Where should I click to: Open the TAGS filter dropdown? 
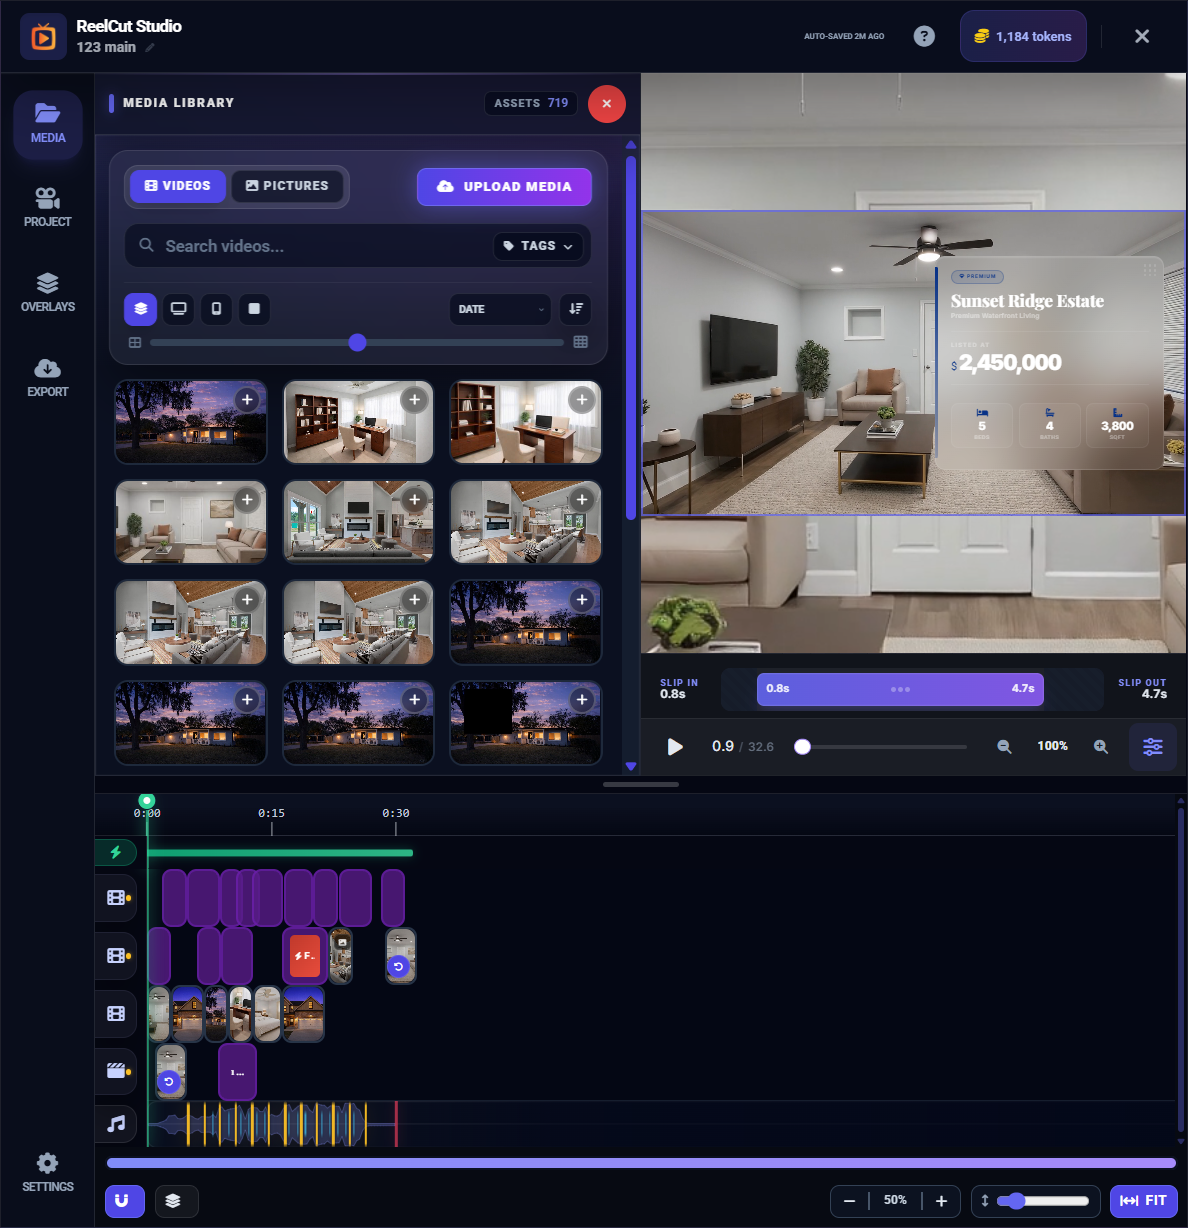[x=538, y=246]
